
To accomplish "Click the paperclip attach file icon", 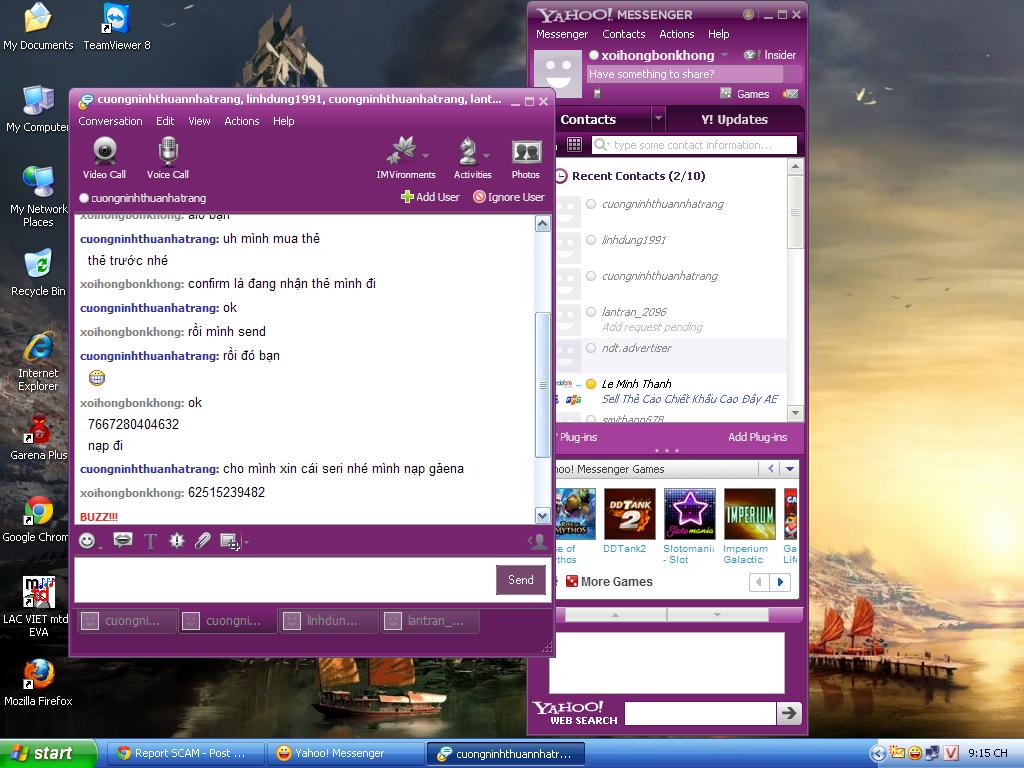I will [203, 541].
